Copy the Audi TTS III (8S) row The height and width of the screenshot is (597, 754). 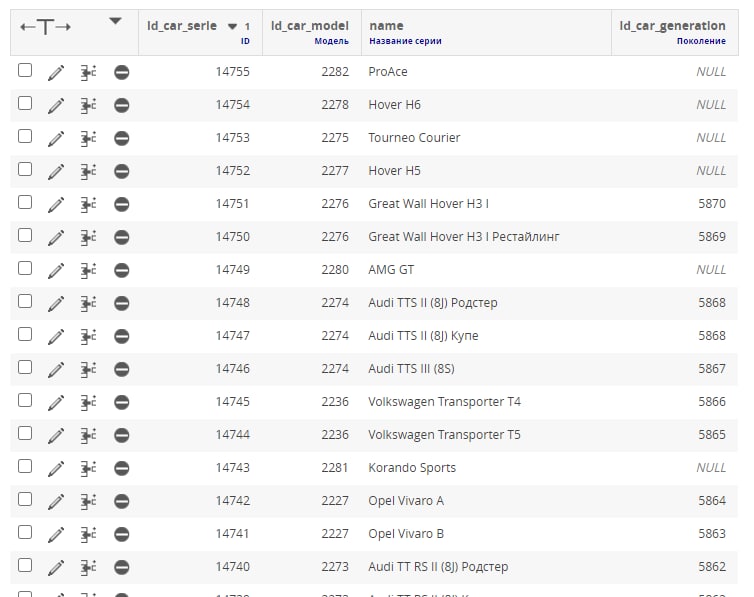coord(88,370)
